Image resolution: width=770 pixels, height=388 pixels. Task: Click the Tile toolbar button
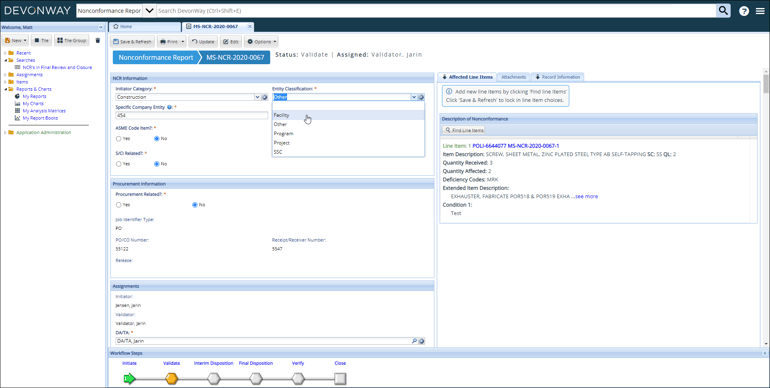coord(41,40)
